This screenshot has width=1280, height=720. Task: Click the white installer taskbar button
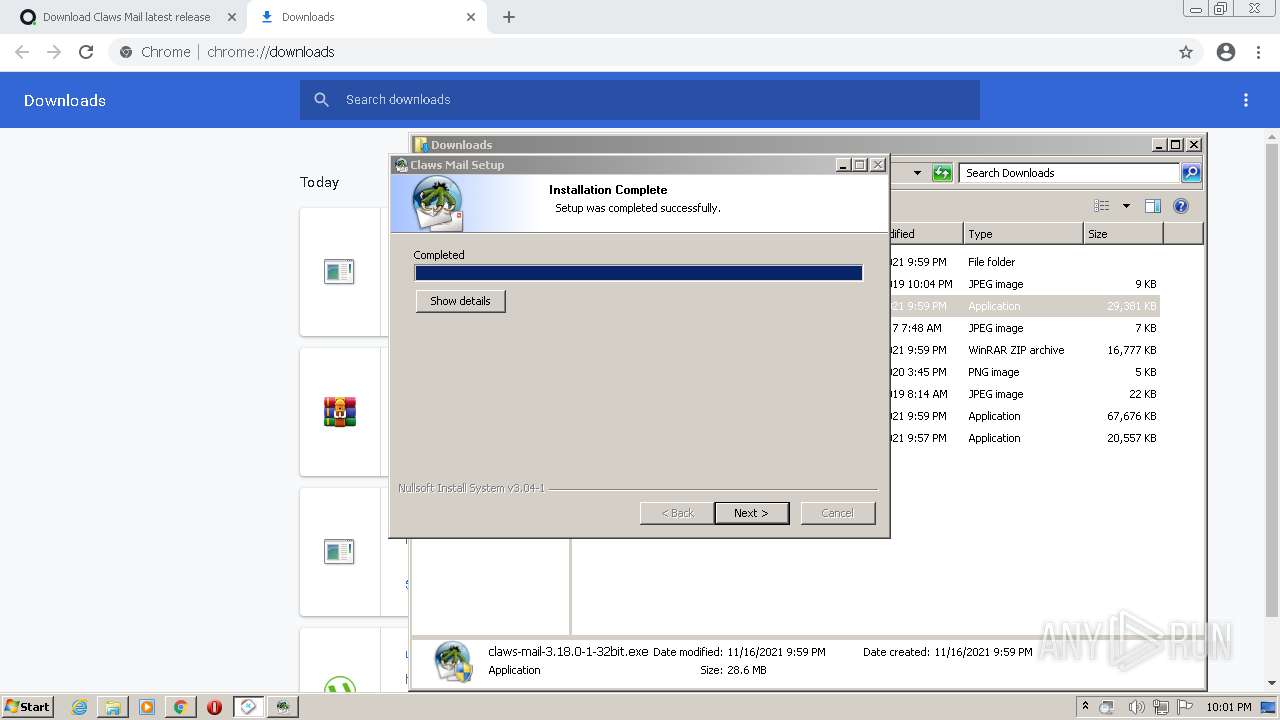(248, 707)
